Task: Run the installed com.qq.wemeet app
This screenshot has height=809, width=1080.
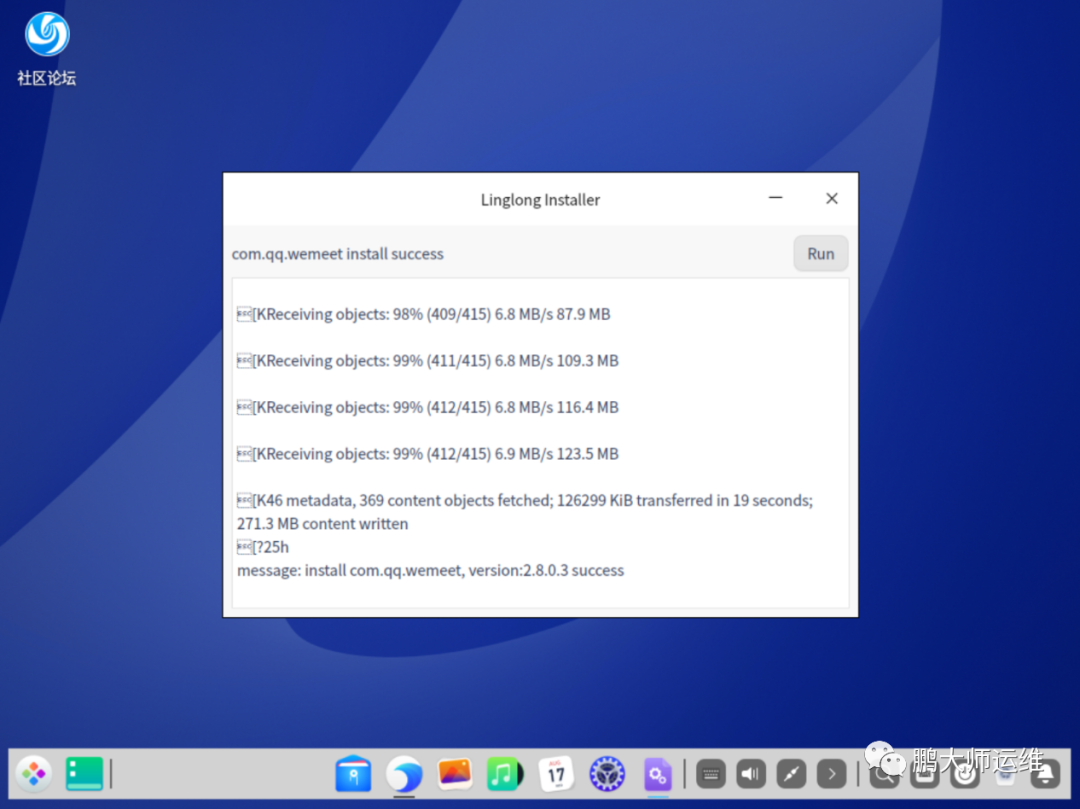Action: coord(820,253)
